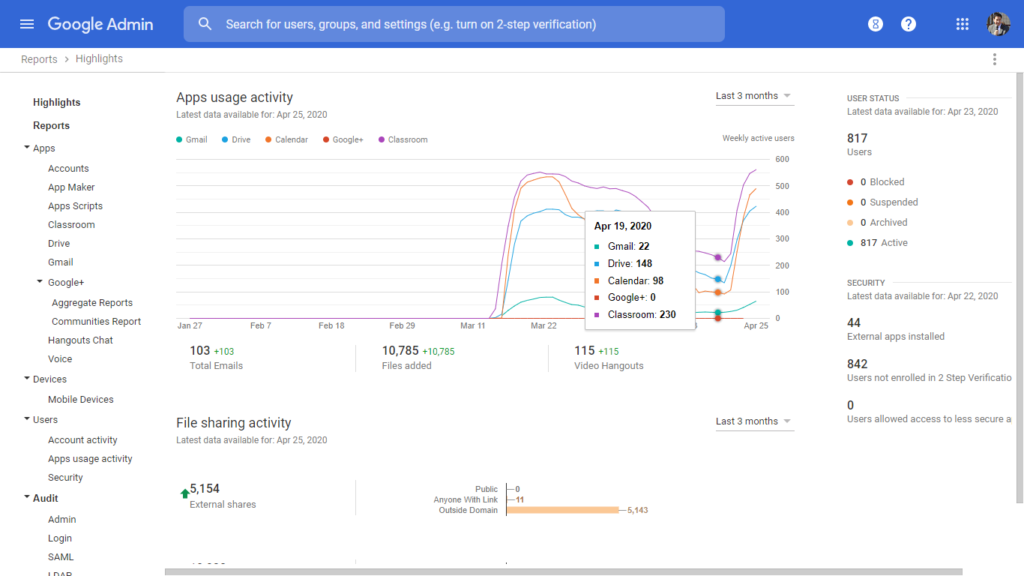Click the Drive data point on chart
This screenshot has width=1024, height=576.
pos(718,279)
